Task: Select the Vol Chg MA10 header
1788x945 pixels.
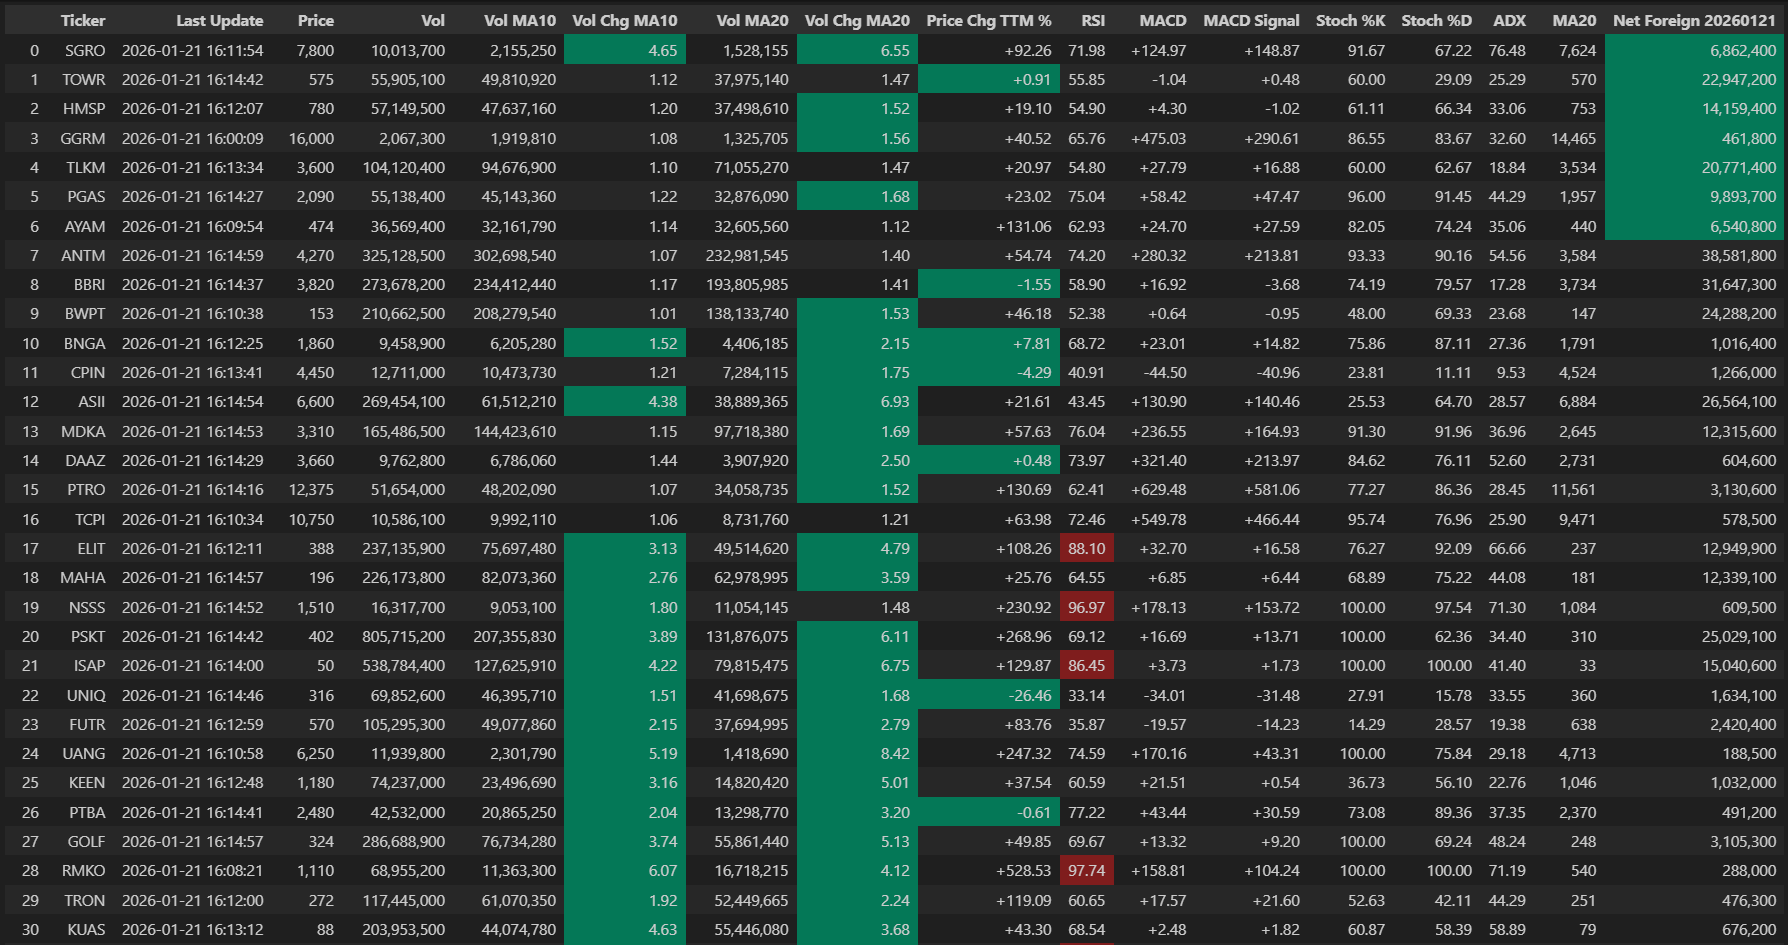Action: coord(625,20)
